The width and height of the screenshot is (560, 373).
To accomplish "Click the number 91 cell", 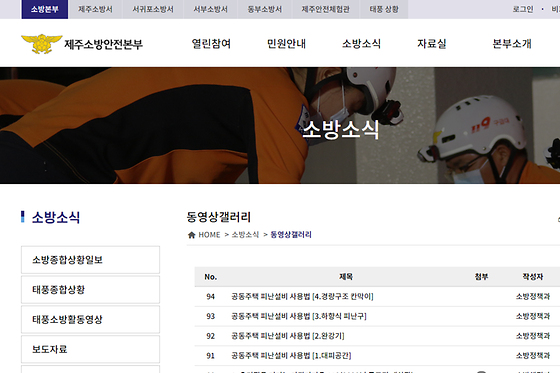I will point(211,356).
